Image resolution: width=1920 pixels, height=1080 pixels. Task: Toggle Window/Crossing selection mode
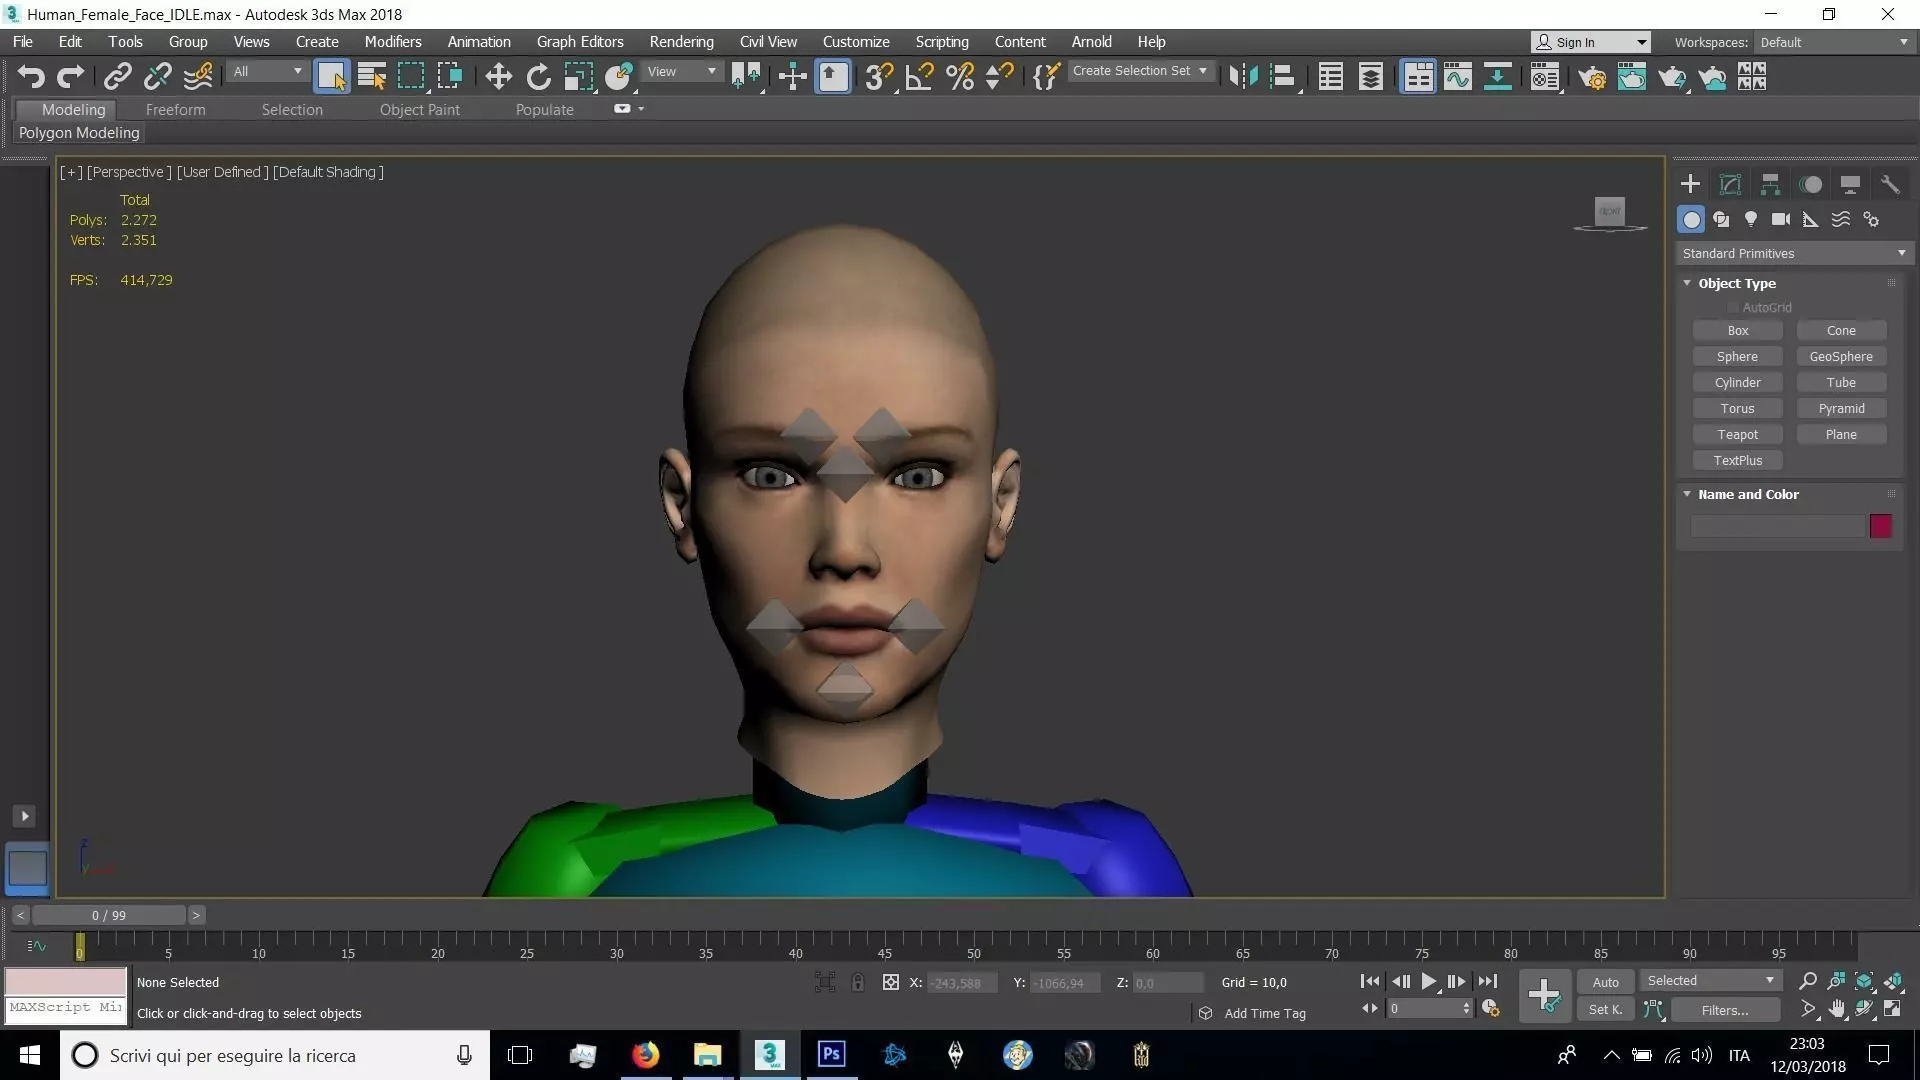point(450,77)
